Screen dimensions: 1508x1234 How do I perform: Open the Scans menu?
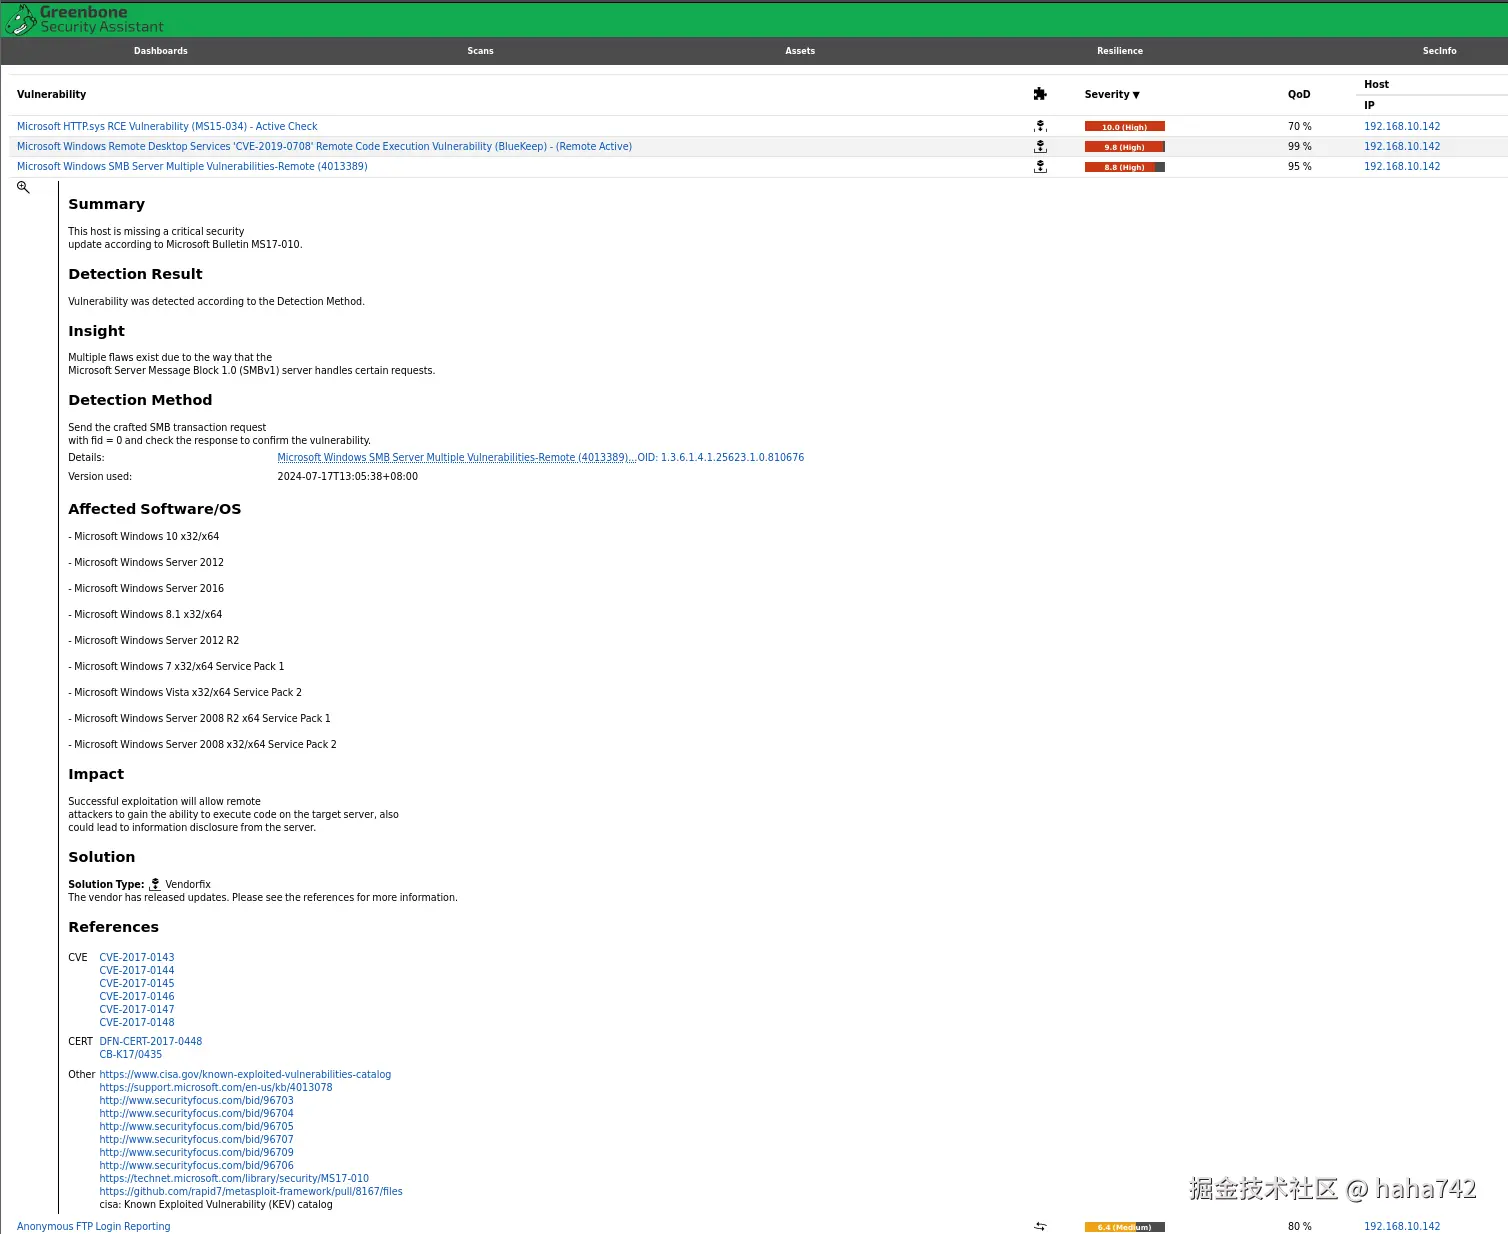(x=480, y=51)
